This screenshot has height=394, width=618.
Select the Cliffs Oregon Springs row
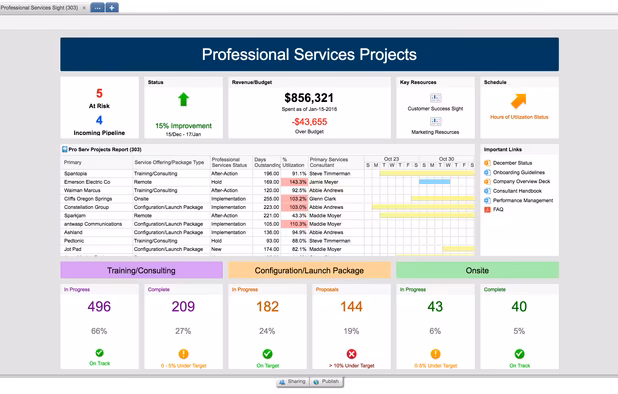pyautogui.click(x=268, y=199)
